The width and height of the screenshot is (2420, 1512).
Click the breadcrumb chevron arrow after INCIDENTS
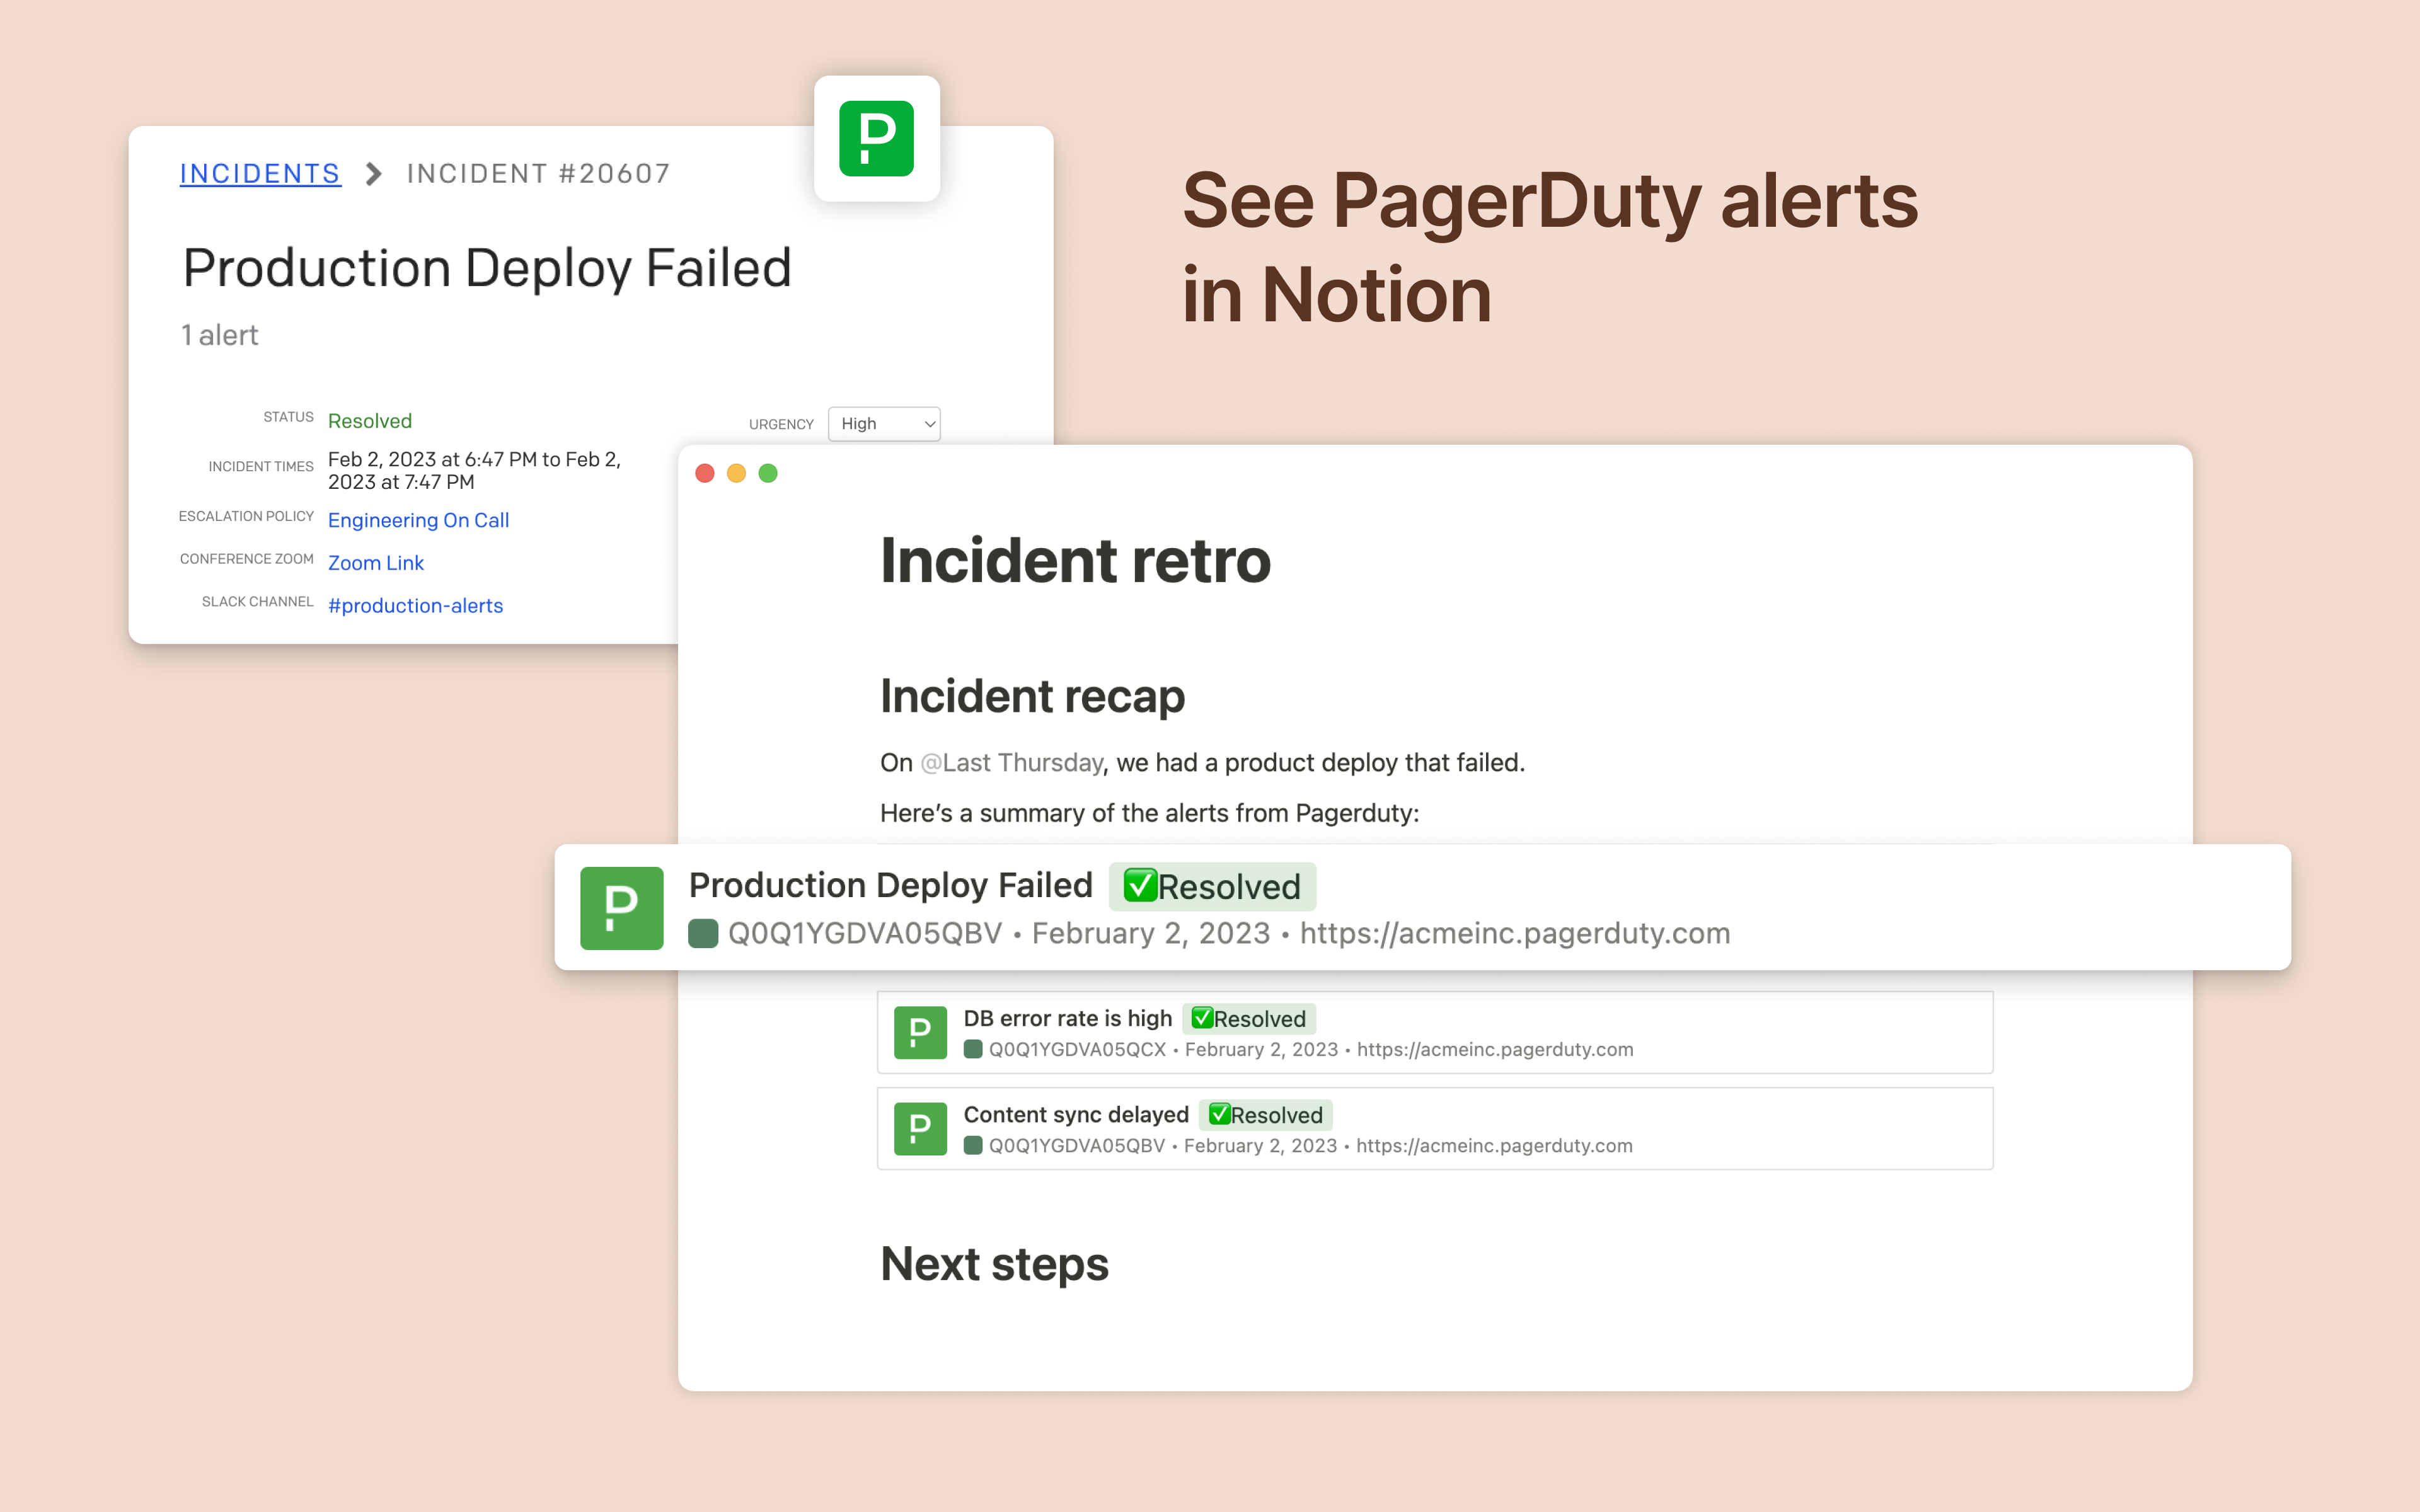click(374, 174)
